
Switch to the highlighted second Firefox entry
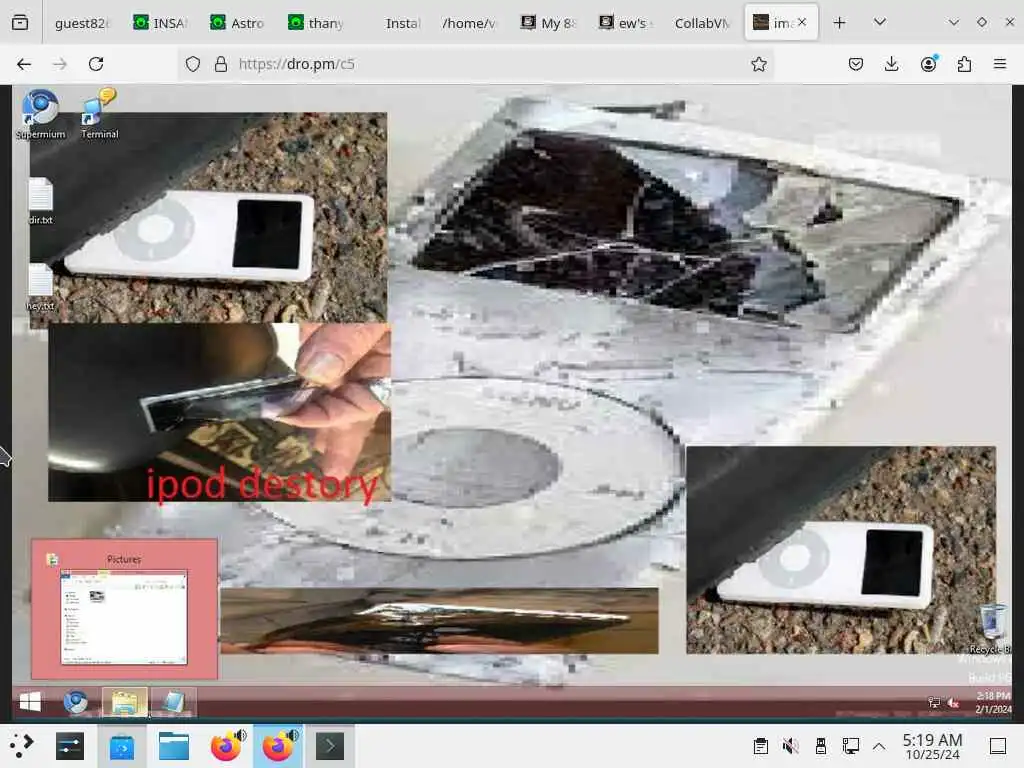point(279,746)
